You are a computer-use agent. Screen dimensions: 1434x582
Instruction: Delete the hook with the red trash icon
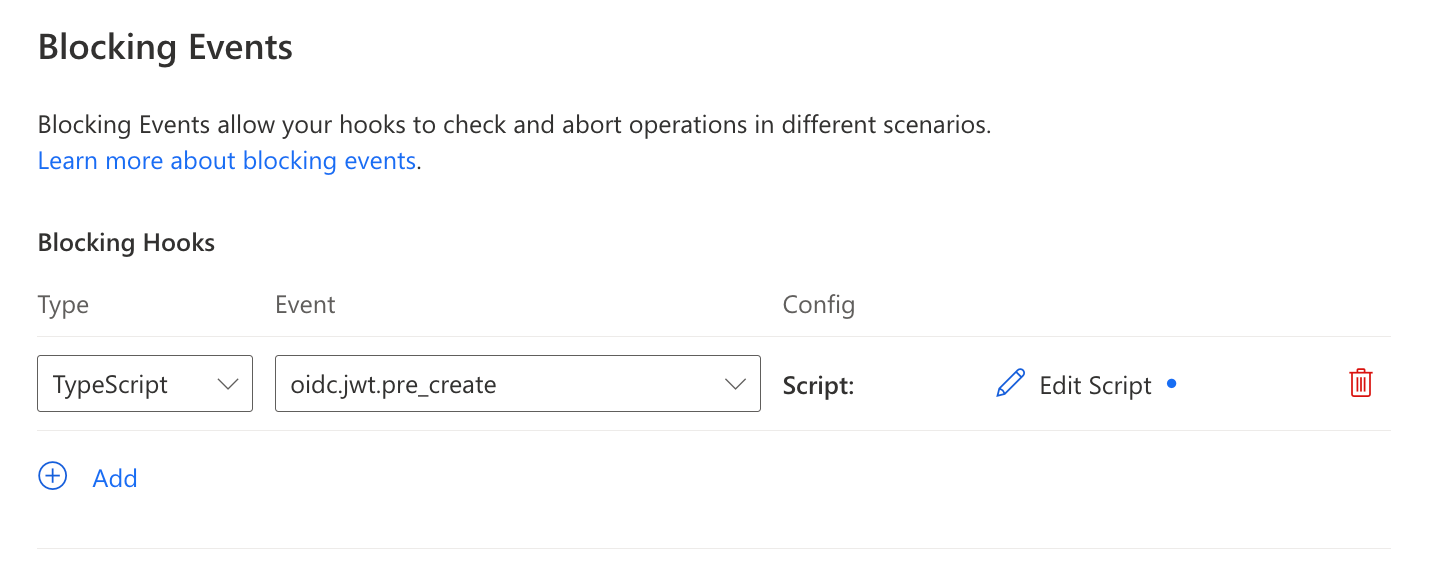pos(1360,383)
